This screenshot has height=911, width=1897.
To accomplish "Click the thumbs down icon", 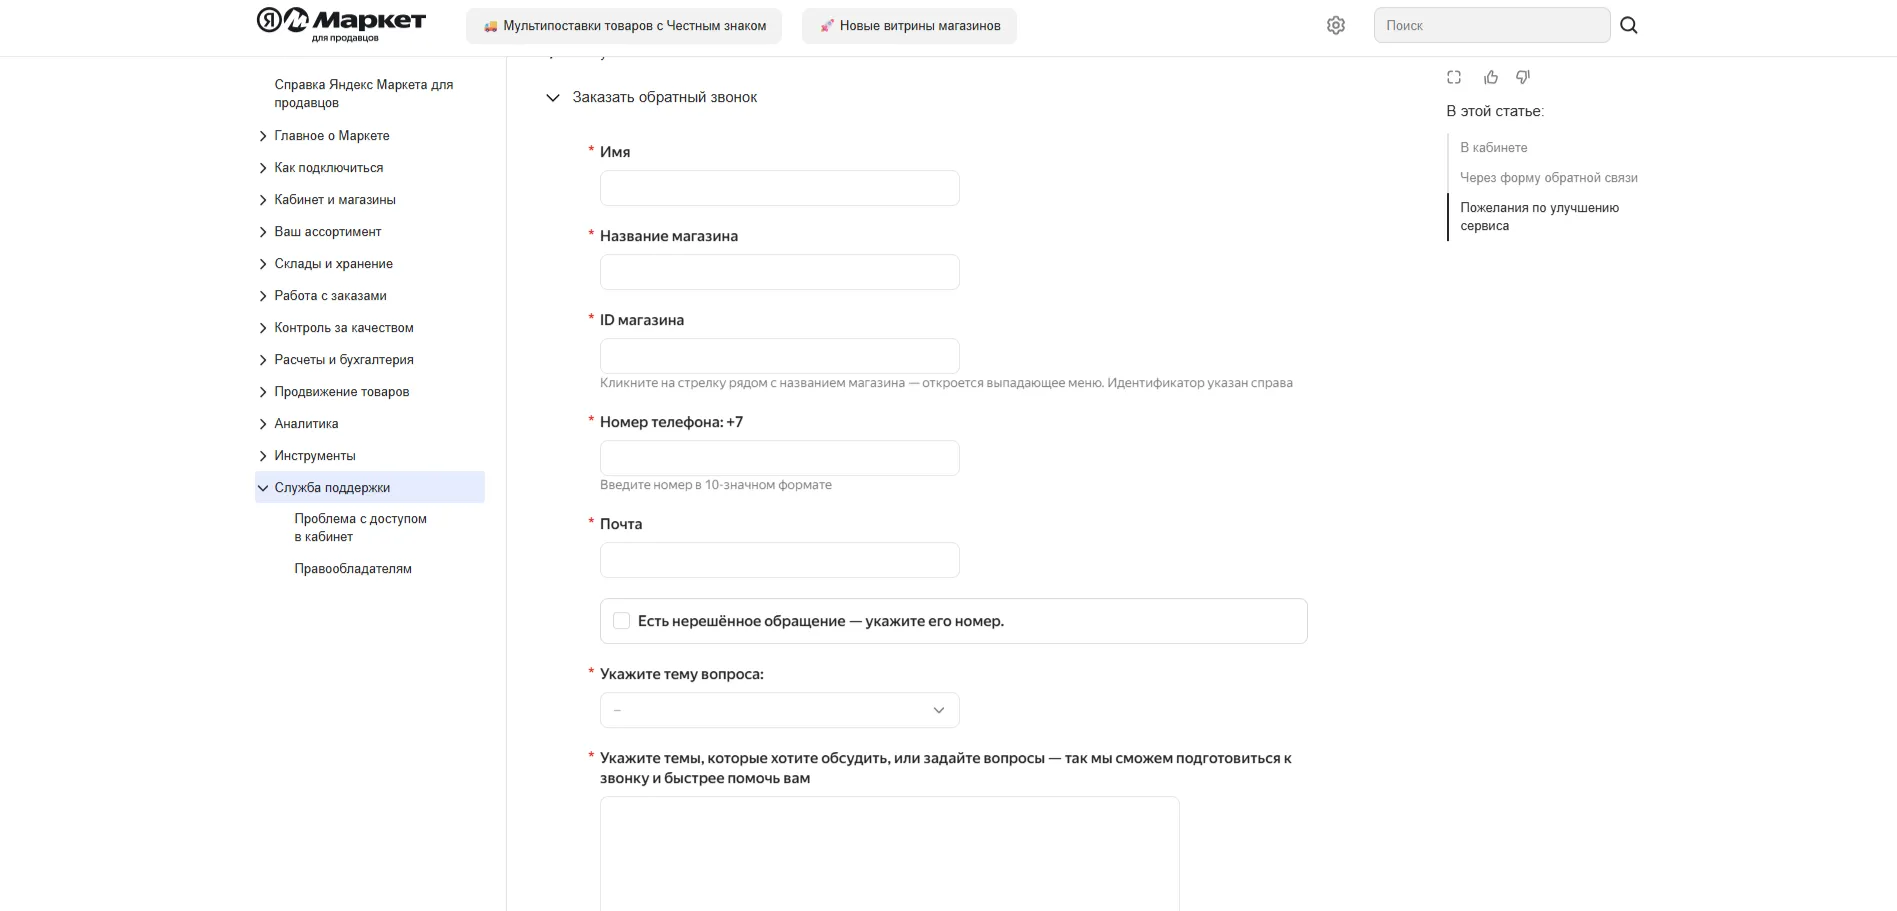I will 1523,77.
